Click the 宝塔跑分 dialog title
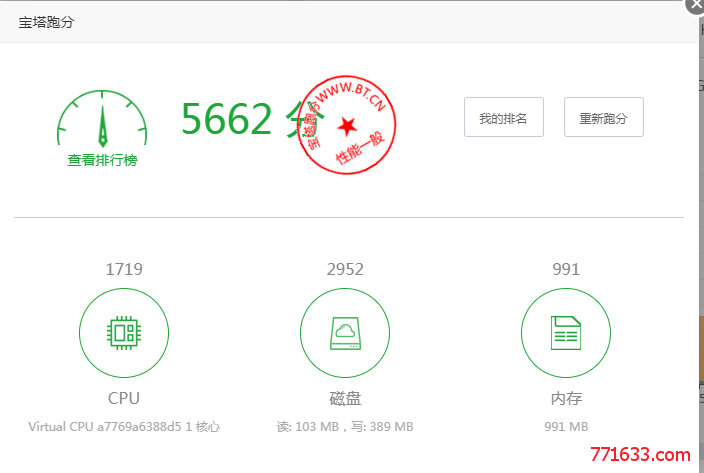The height and width of the screenshot is (473, 704). pos(46,22)
